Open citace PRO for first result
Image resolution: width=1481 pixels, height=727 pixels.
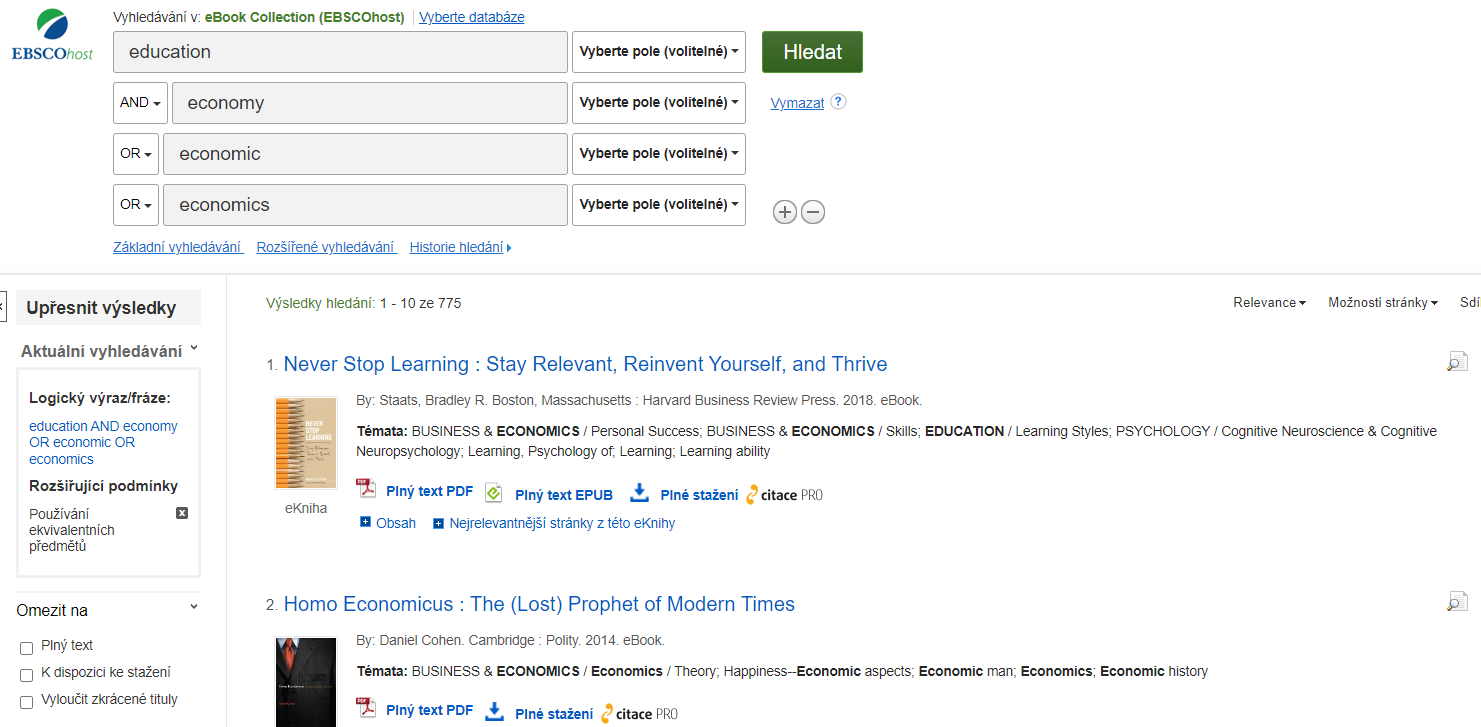[x=785, y=494]
